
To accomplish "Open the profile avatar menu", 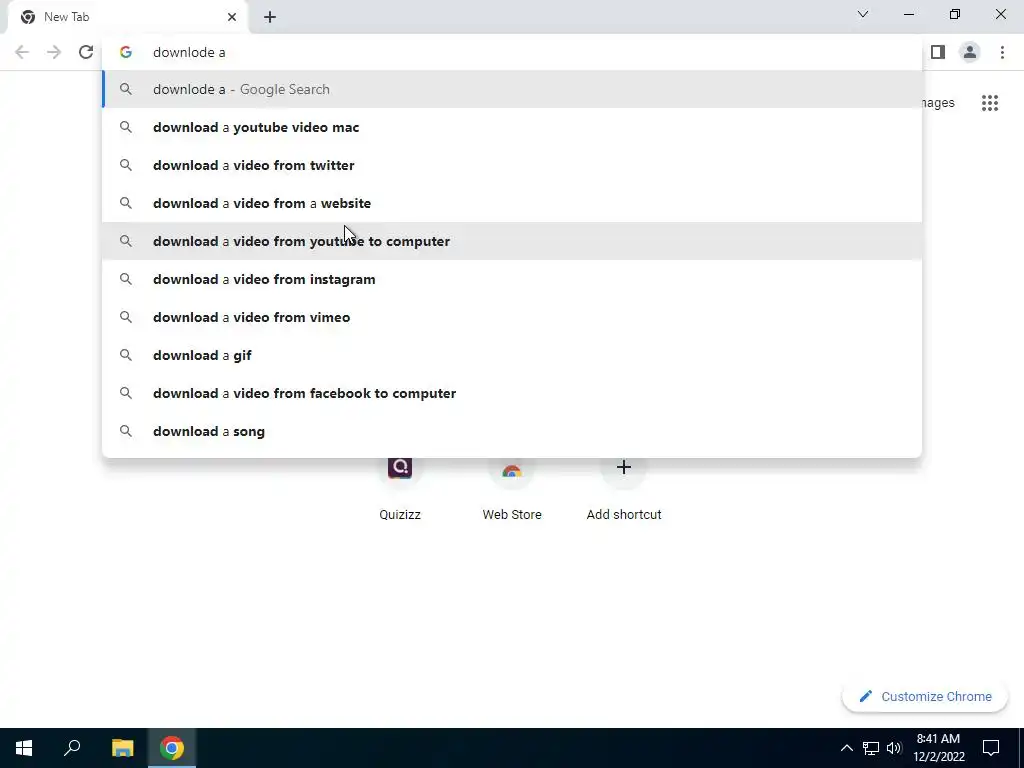I will (970, 52).
